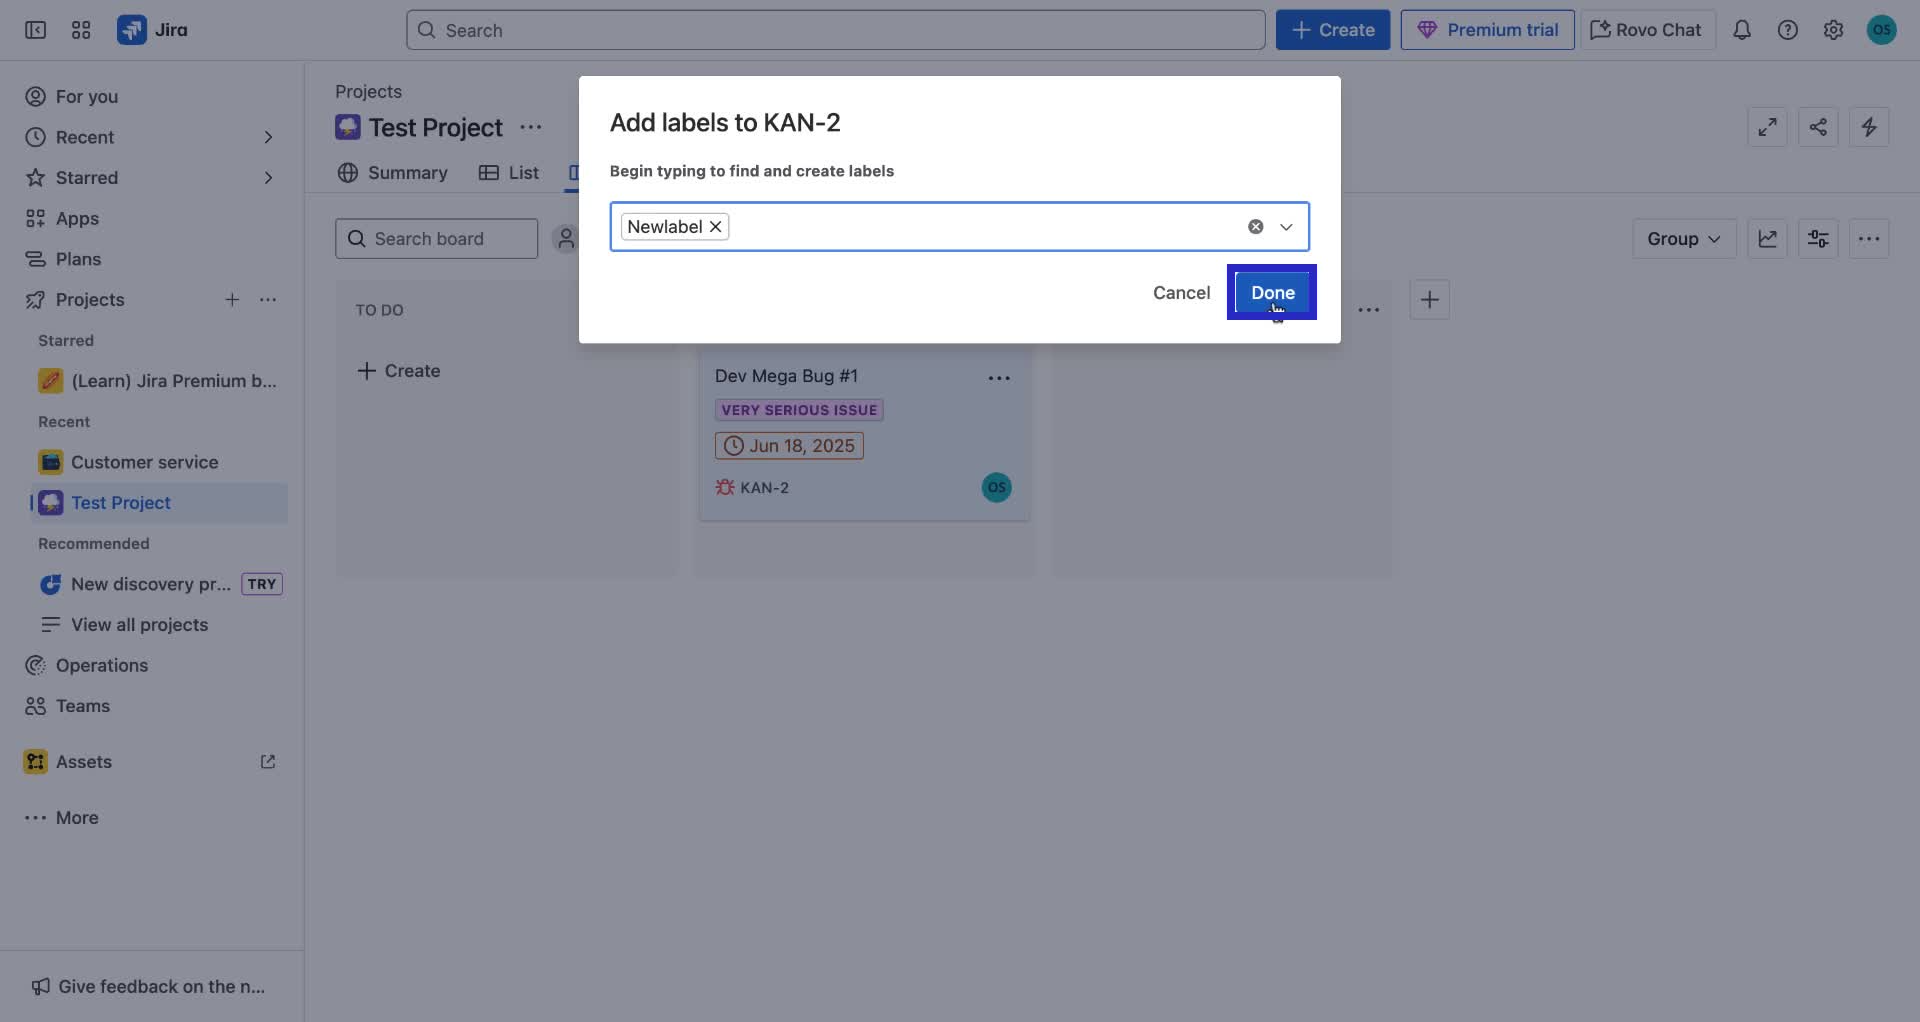Open the Help menu icon
Screen dimensions: 1920x1022
pos(1789,29)
